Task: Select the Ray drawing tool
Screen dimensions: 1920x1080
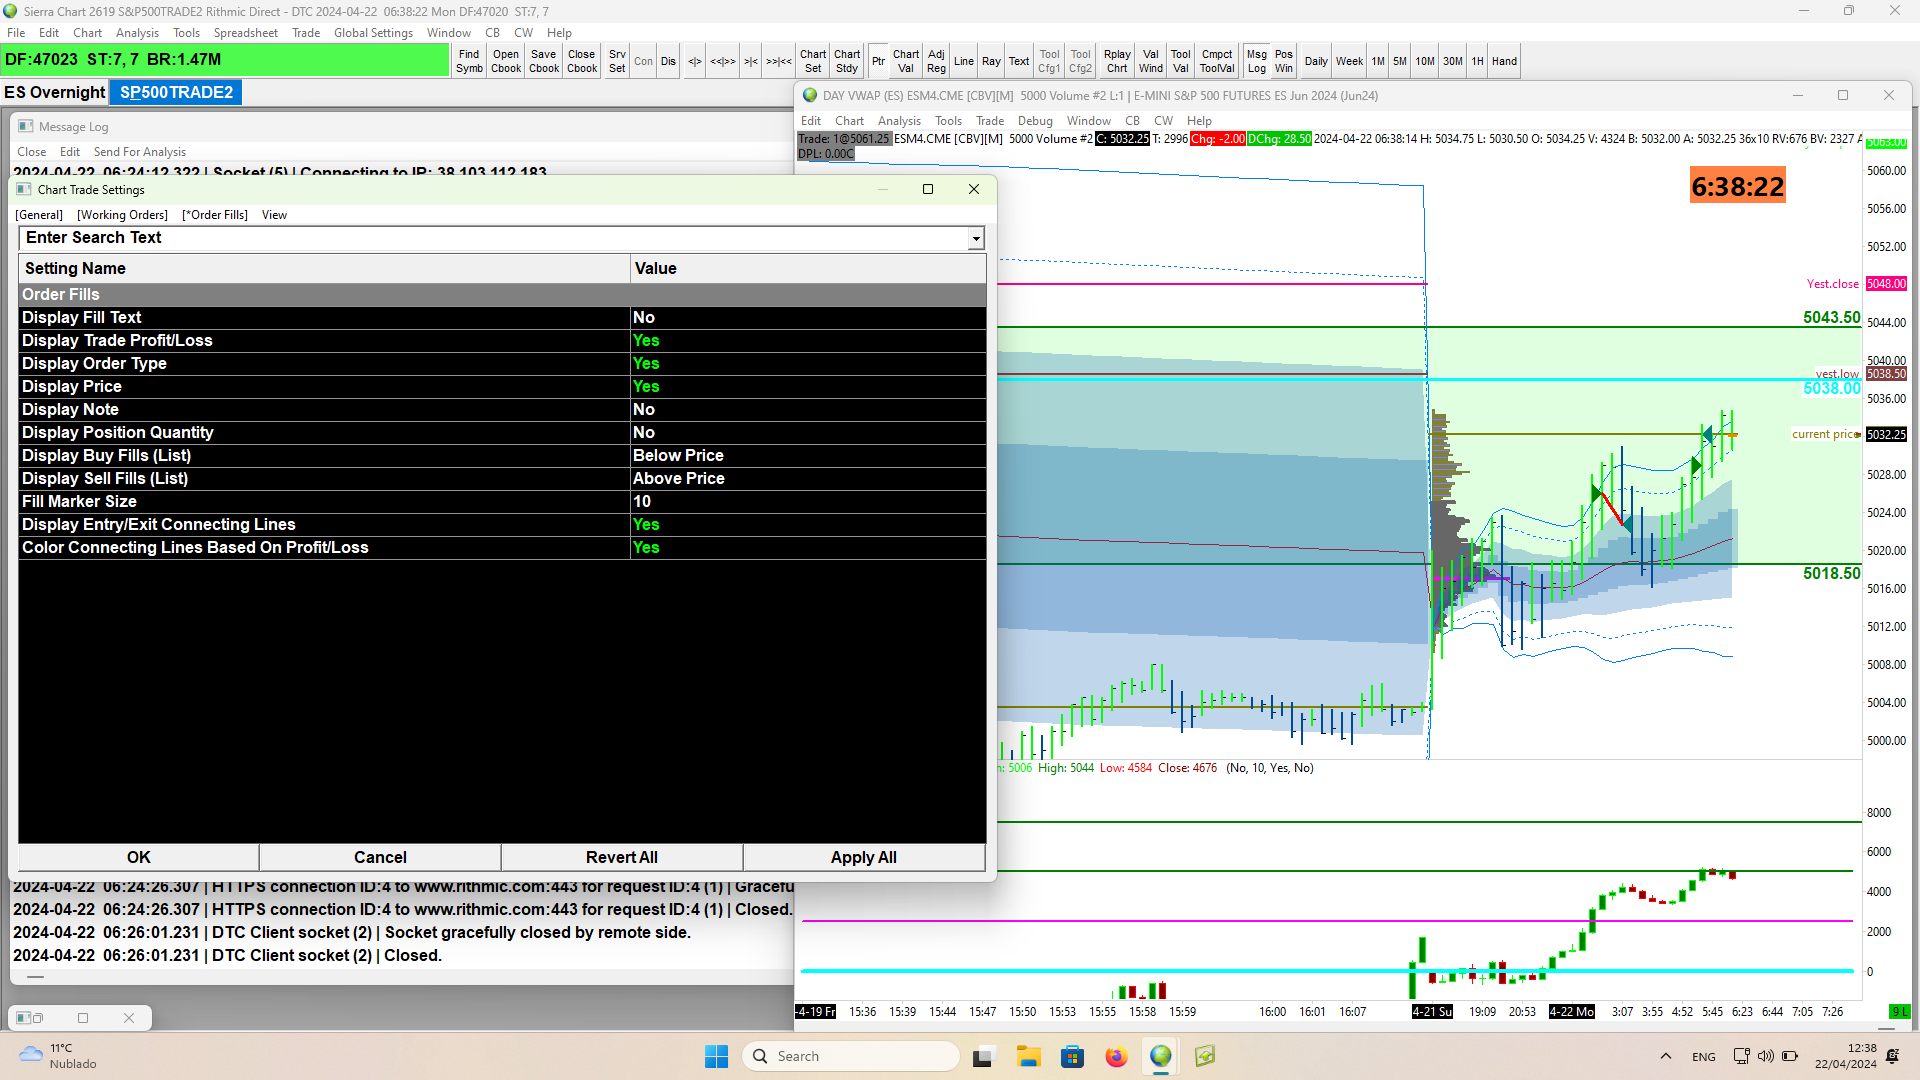Action: [x=990, y=61]
